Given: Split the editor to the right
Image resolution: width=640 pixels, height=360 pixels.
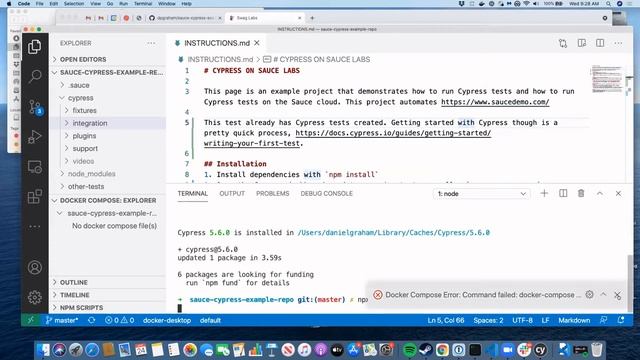Looking at the screenshot, I should (x=600, y=43).
